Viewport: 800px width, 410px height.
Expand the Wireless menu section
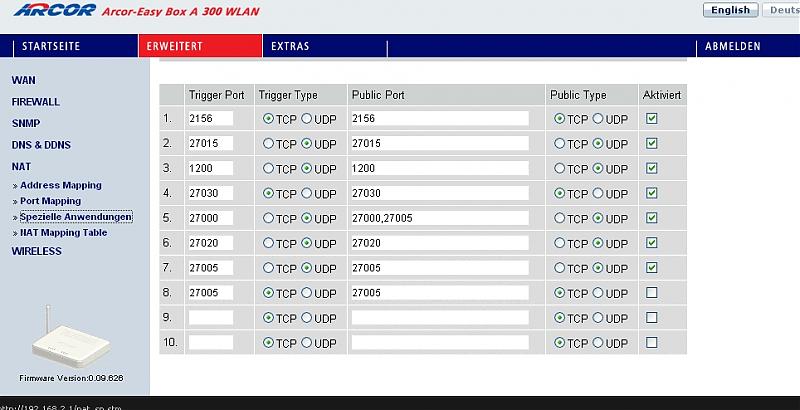click(x=37, y=251)
